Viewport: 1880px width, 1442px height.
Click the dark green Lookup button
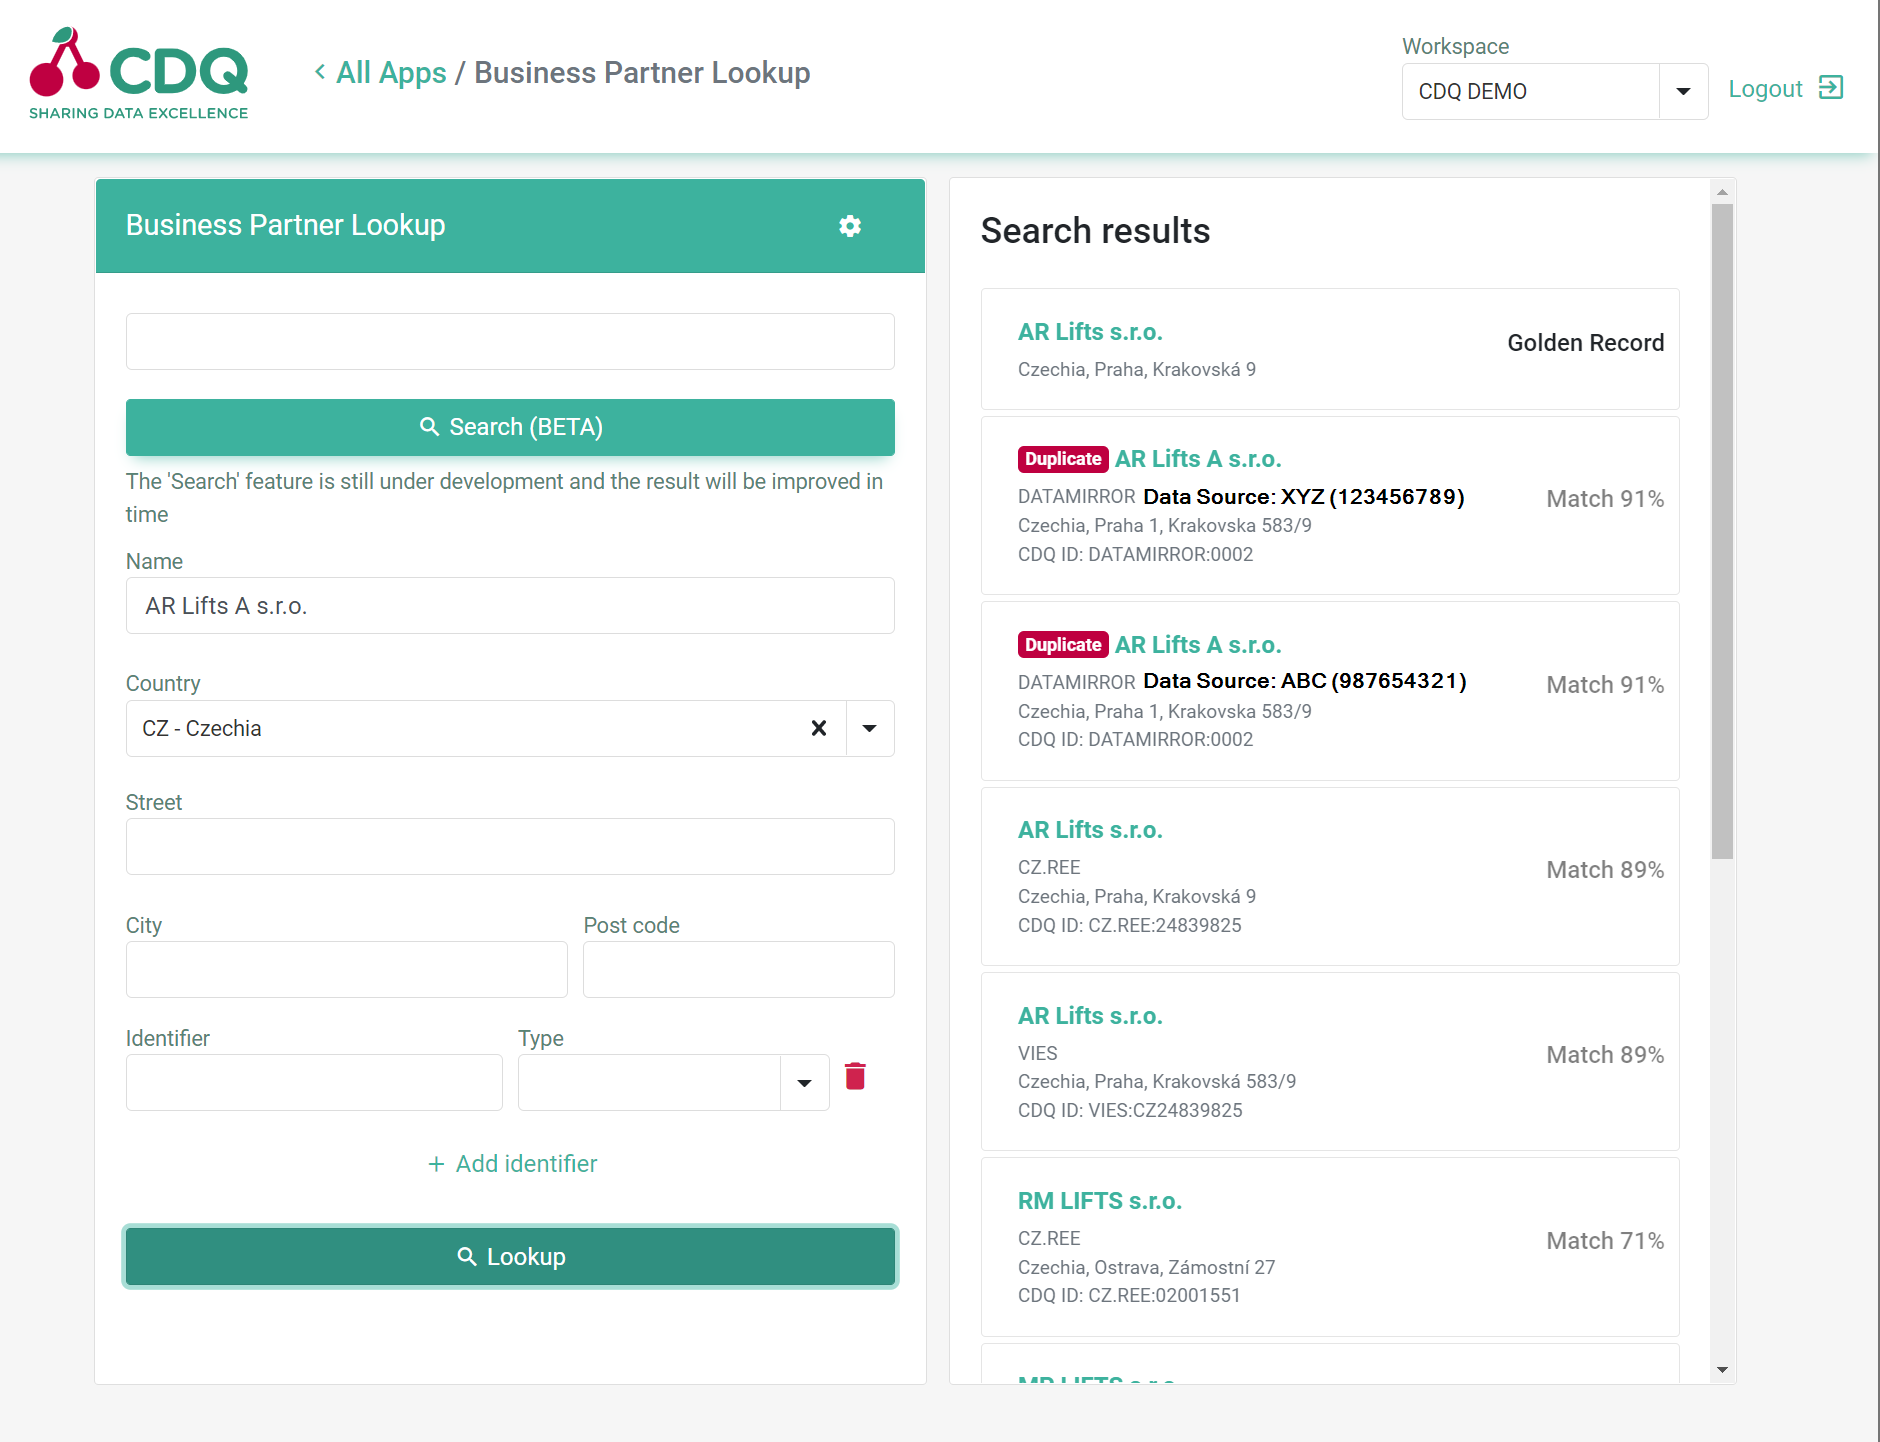[x=510, y=1257]
